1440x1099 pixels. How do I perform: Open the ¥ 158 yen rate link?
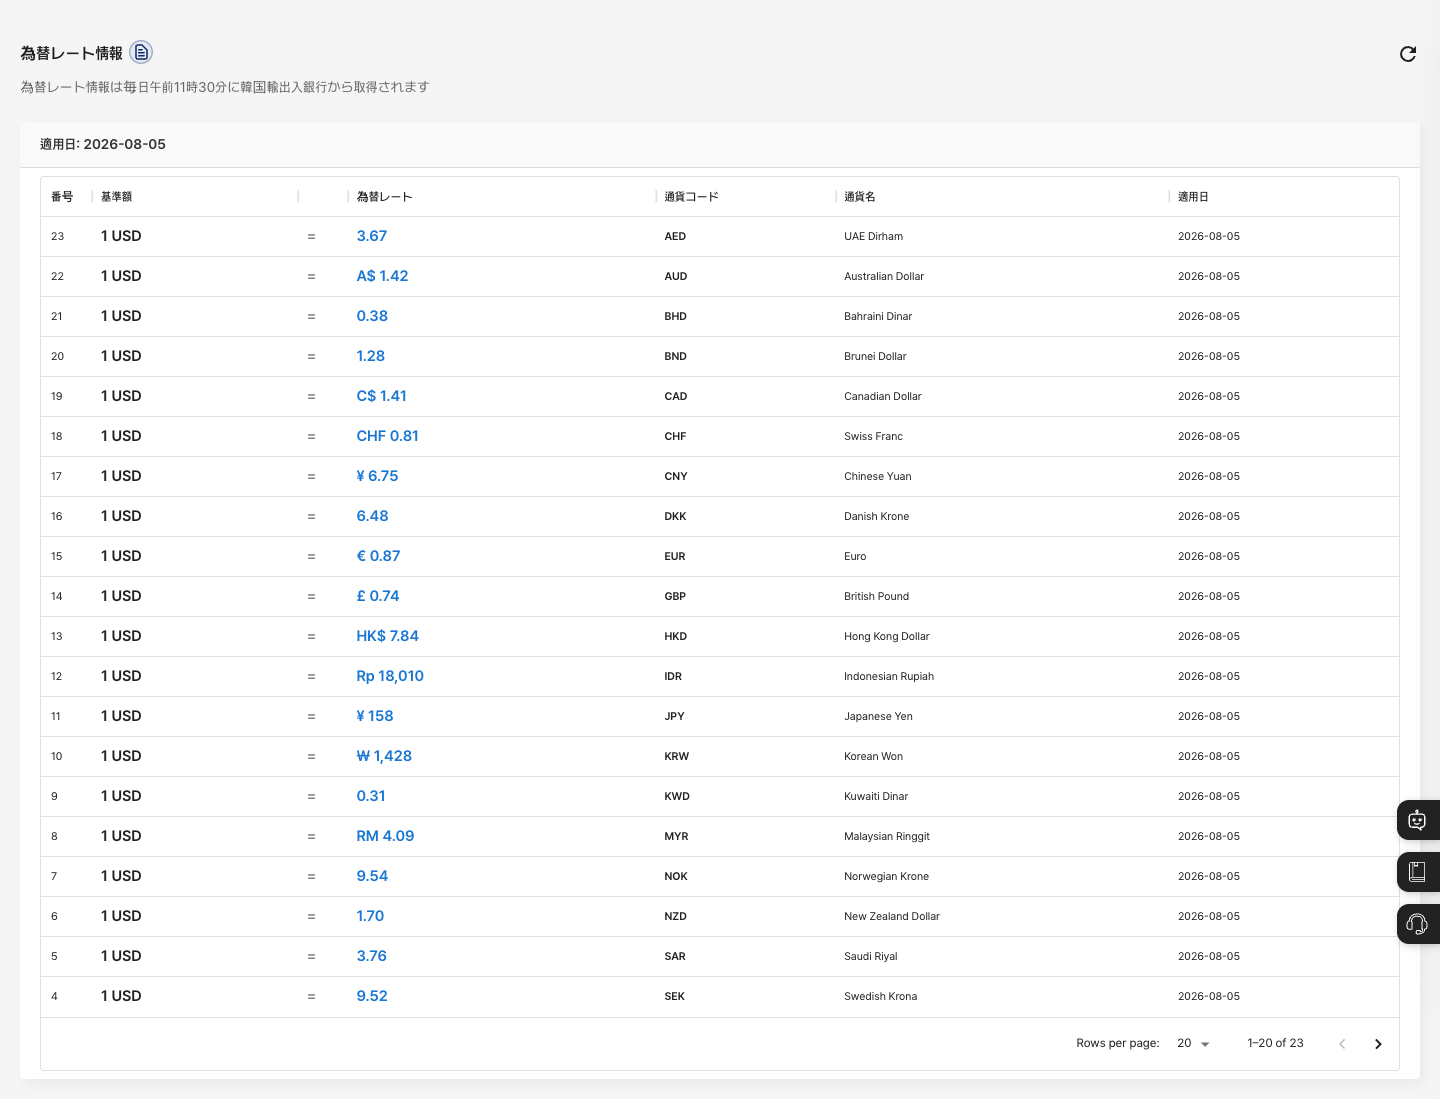pos(375,716)
